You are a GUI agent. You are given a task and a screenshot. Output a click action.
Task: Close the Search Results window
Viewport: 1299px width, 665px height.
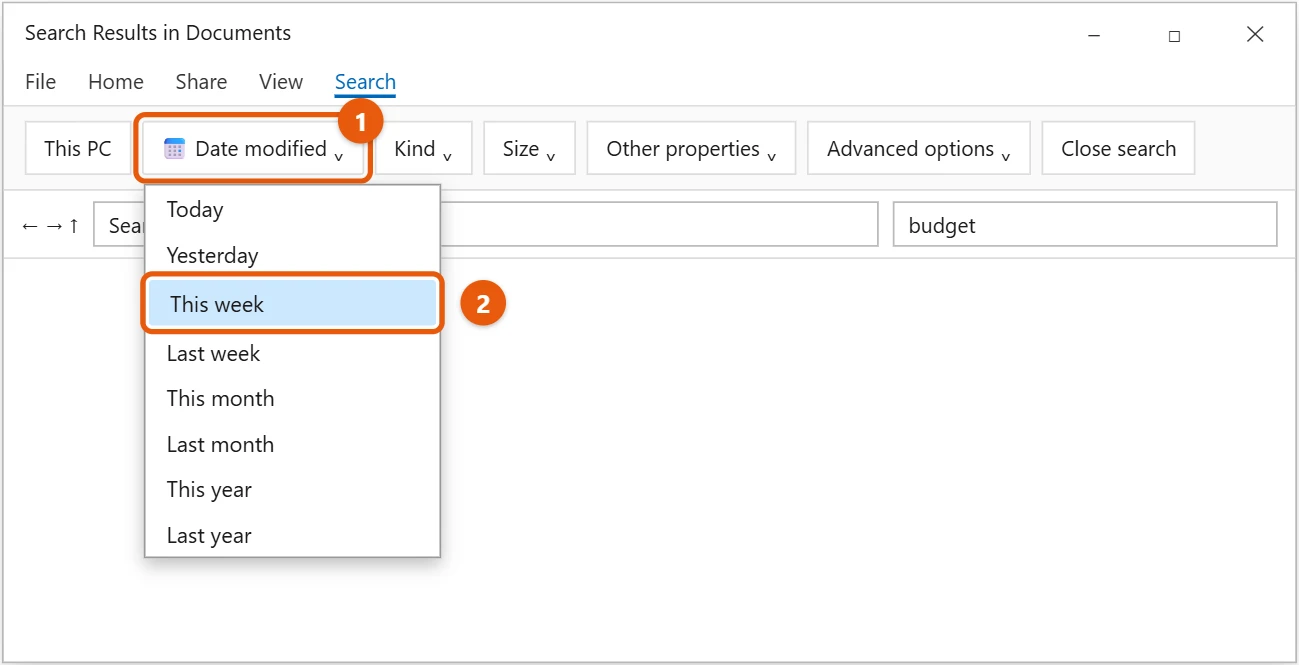pos(1255,35)
